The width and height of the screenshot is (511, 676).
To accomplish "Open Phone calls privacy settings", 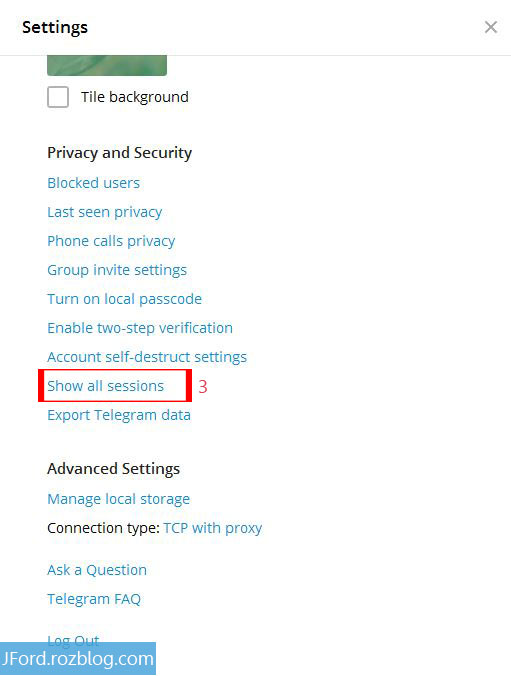I will (x=111, y=241).
